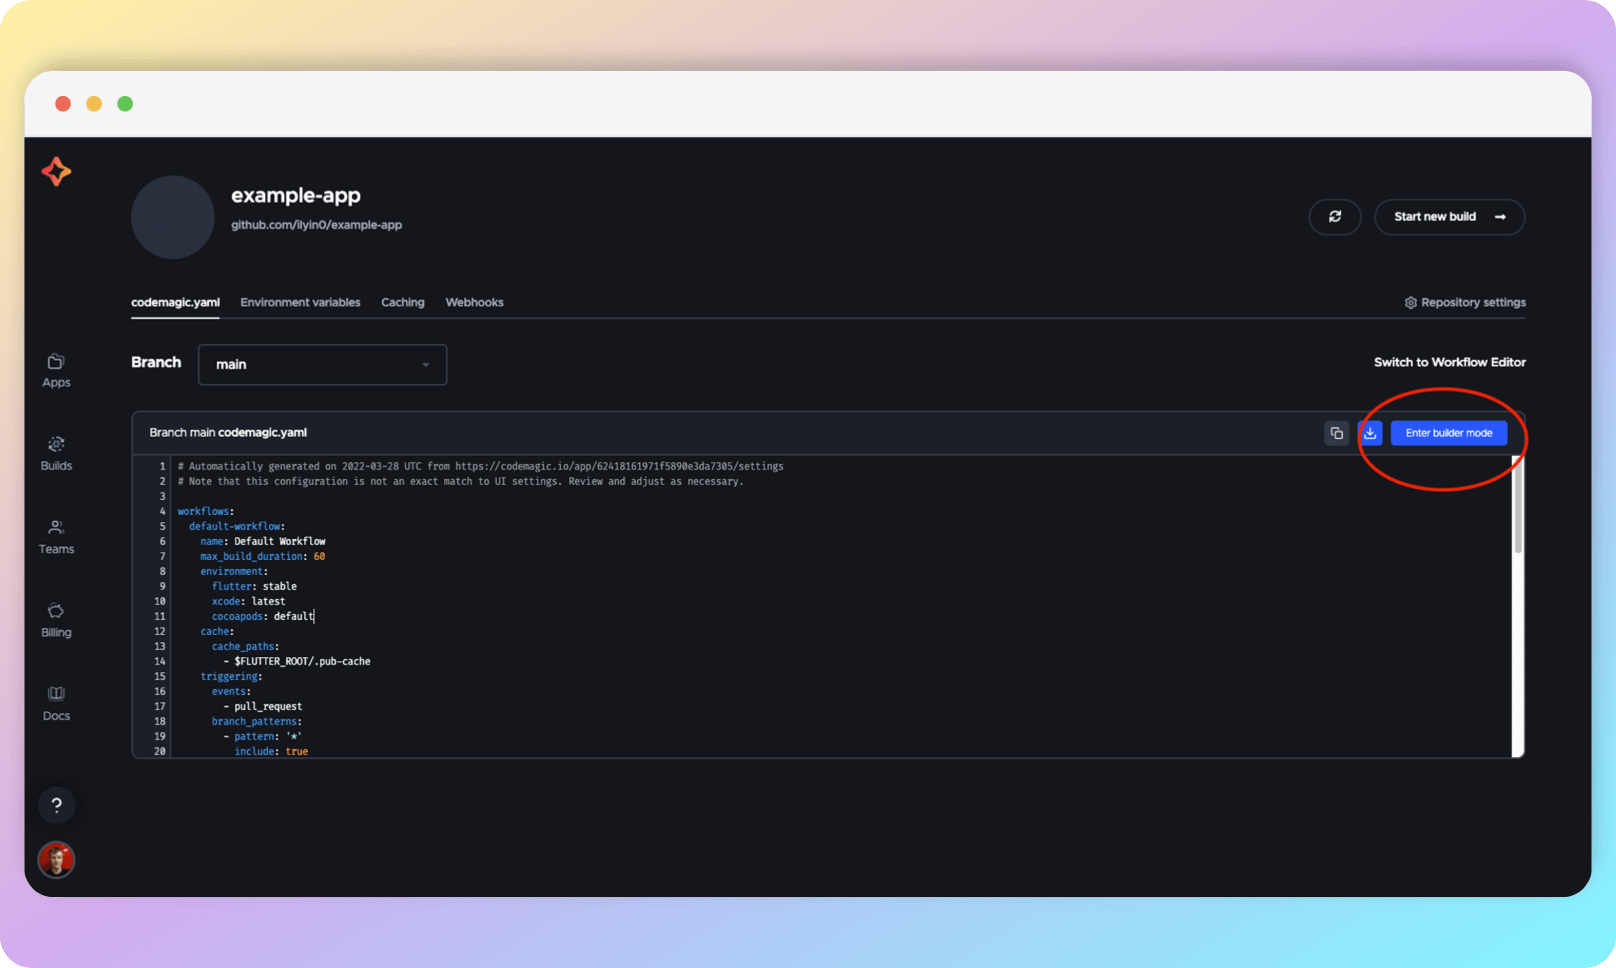The width and height of the screenshot is (1616, 968).
Task: Click the Enter builder mode button
Action: point(1448,432)
